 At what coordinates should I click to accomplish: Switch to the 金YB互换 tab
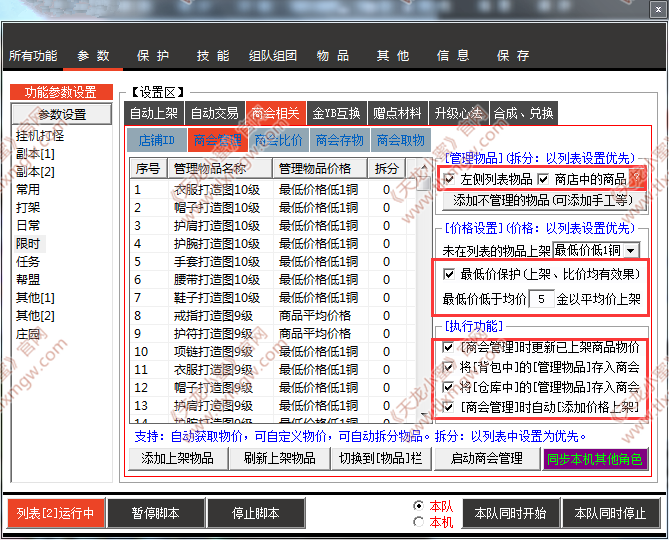coord(336,113)
